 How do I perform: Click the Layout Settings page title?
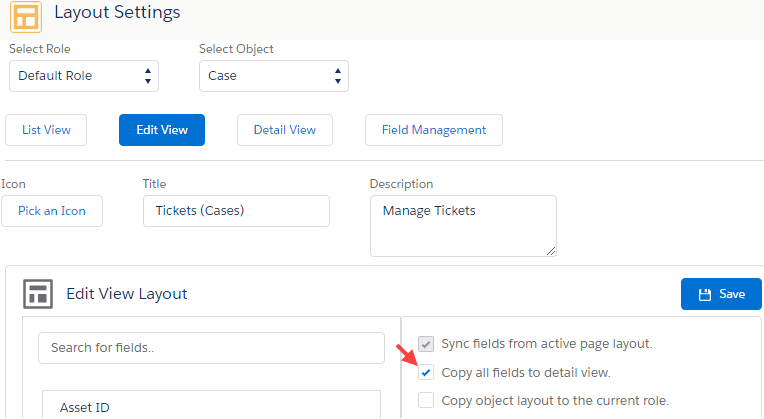117,13
